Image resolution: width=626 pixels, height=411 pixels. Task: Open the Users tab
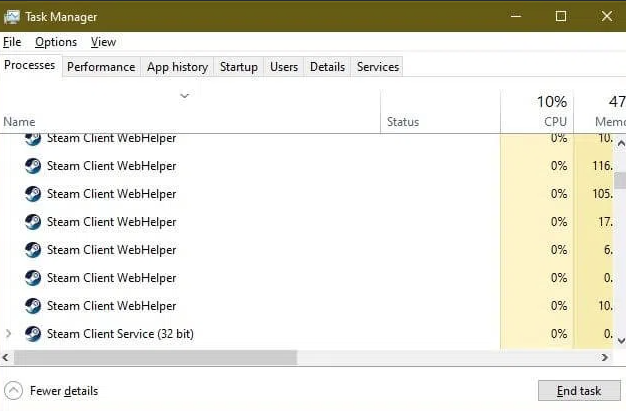pos(284,67)
